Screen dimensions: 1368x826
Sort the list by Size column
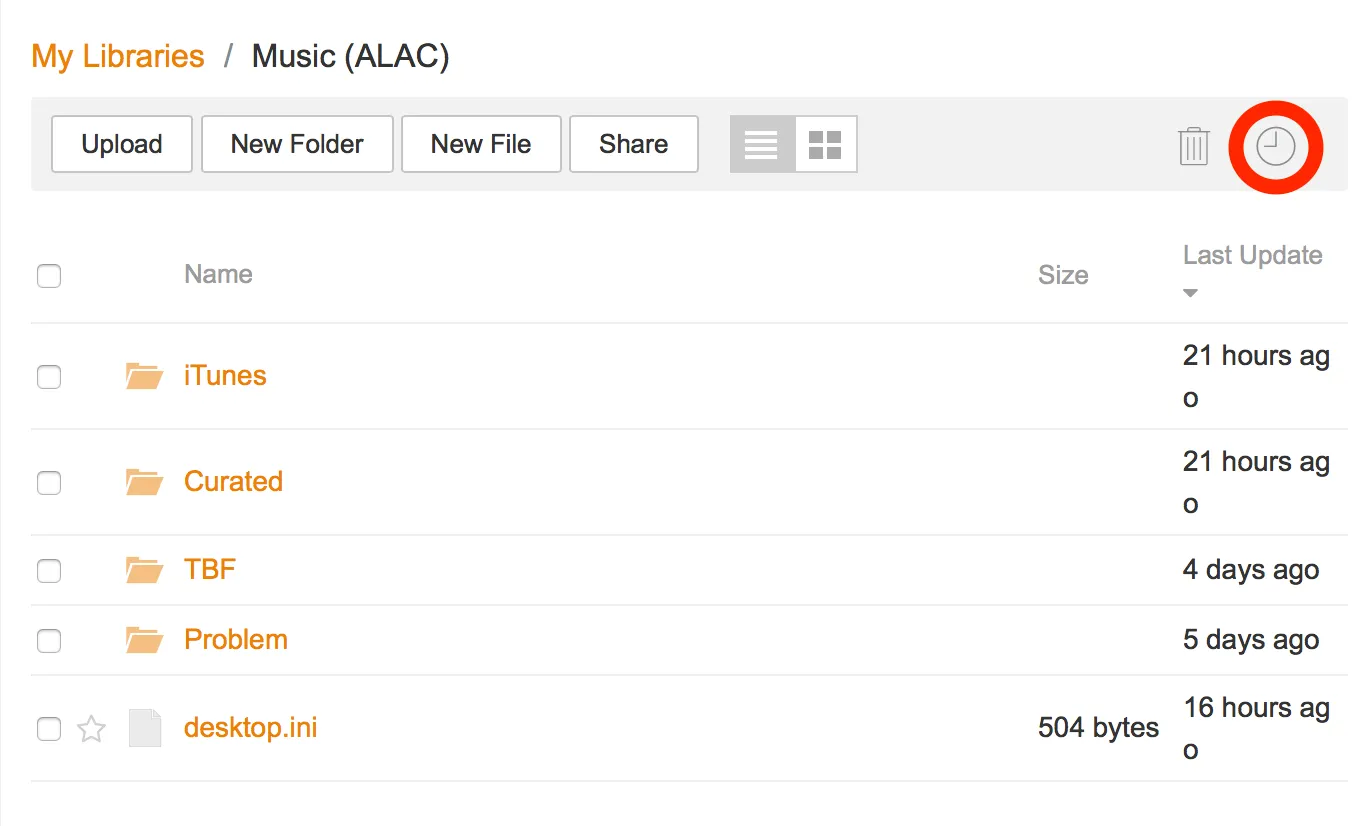click(x=1062, y=276)
